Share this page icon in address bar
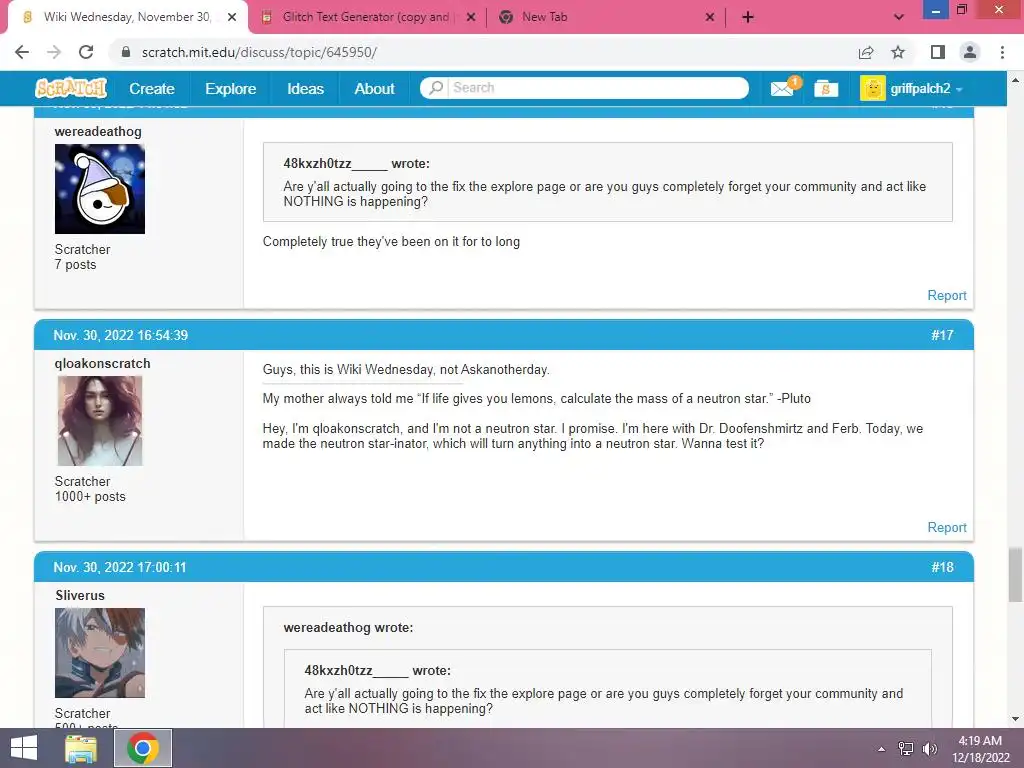 [866, 52]
